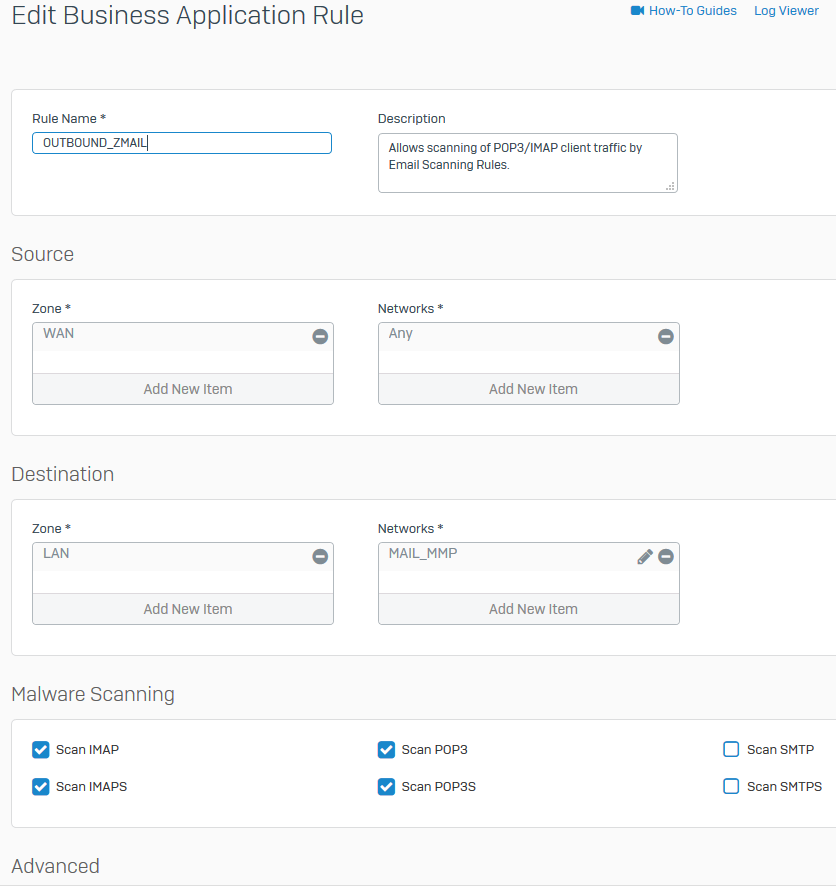Screen dimensions: 836x892
Task: Toggle off Scan POP3S
Action: [x=386, y=787]
